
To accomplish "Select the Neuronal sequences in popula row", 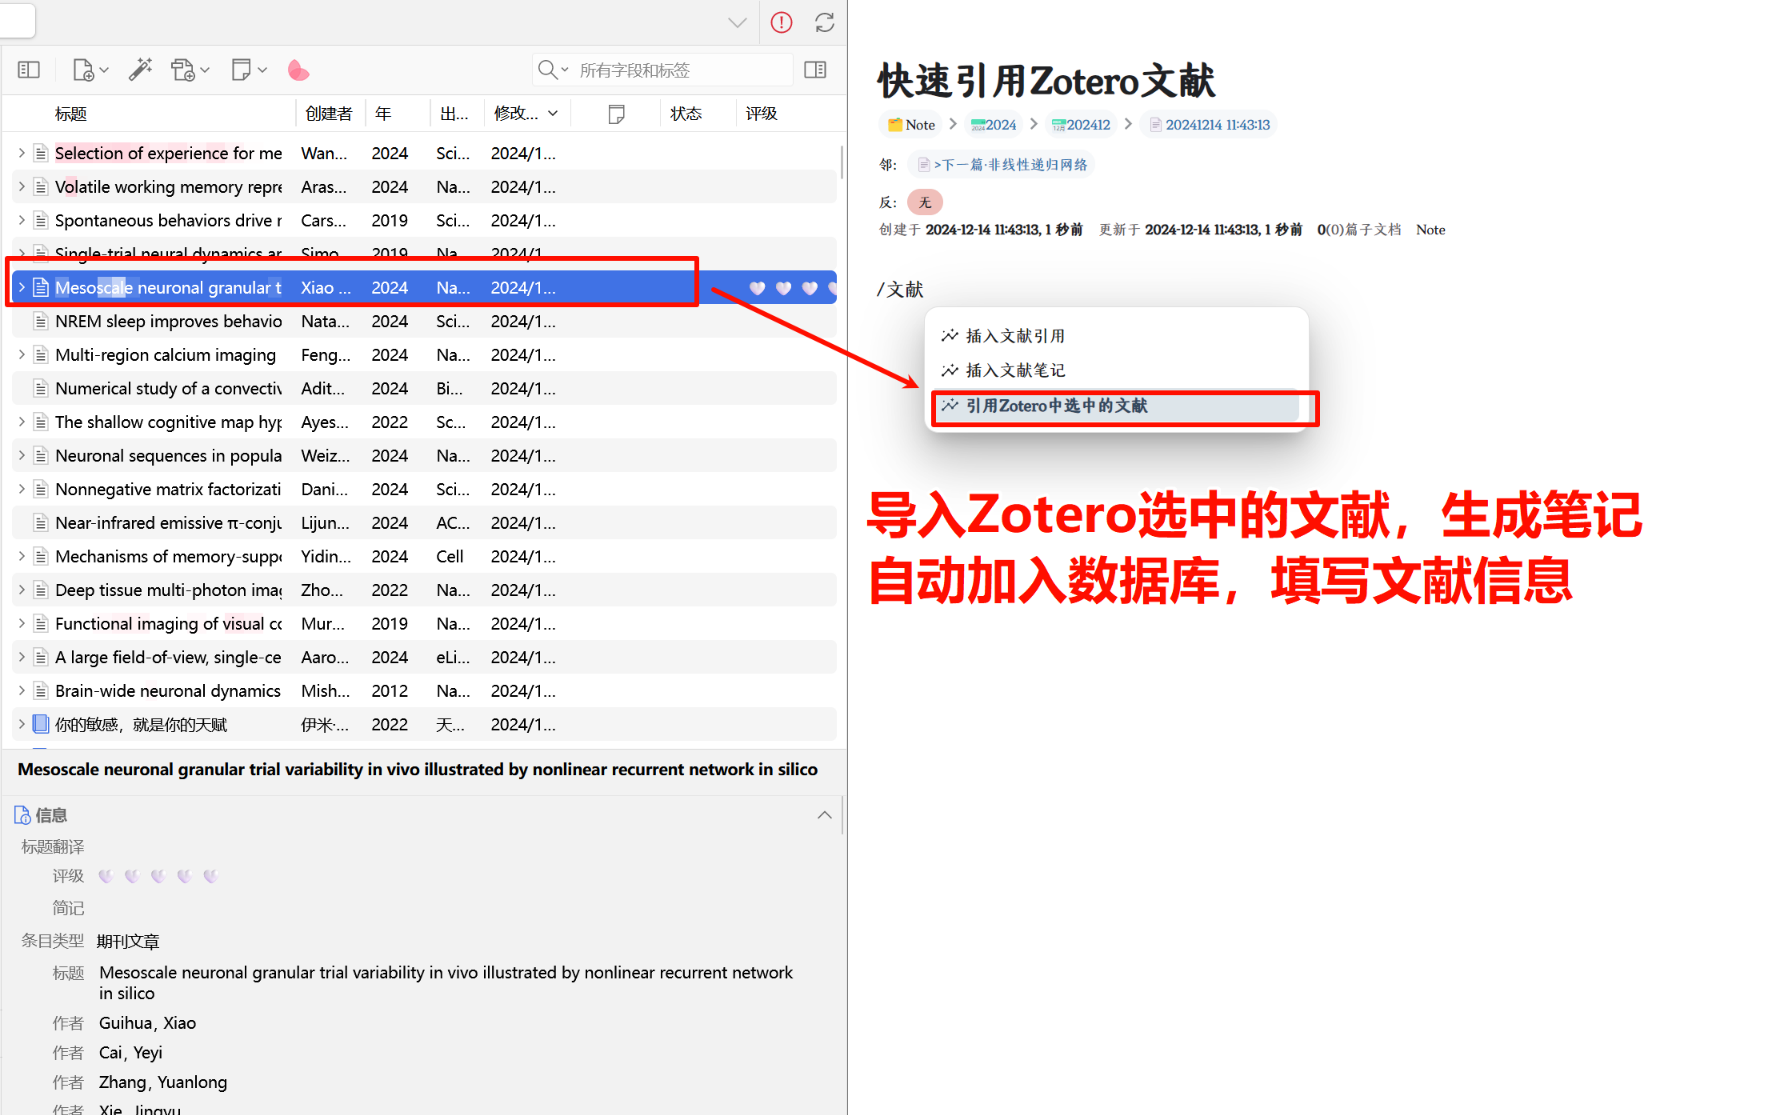I will tap(424, 456).
